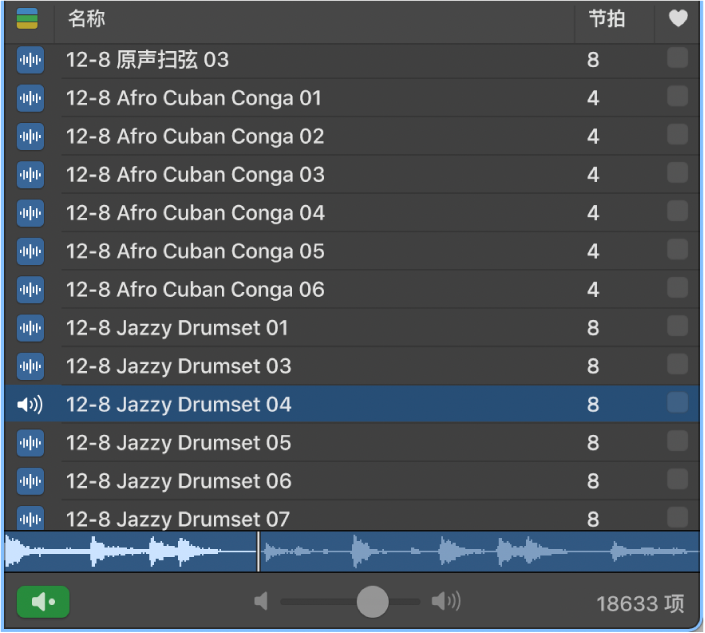Stop preview via speaker icon on Jazzy Drumset 04
Screen dimensions: 705x633
(x=30, y=404)
